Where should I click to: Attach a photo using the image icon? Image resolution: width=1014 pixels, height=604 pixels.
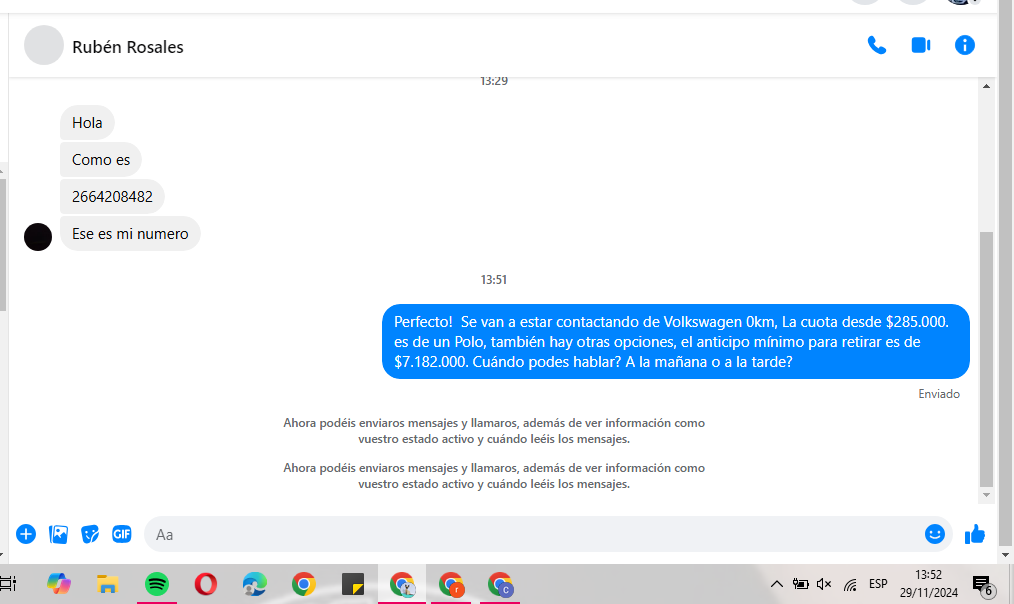[x=59, y=534]
